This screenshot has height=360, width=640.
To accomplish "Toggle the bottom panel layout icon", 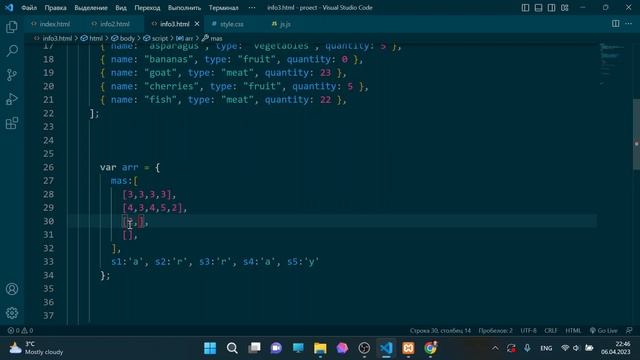I will click(538, 8).
